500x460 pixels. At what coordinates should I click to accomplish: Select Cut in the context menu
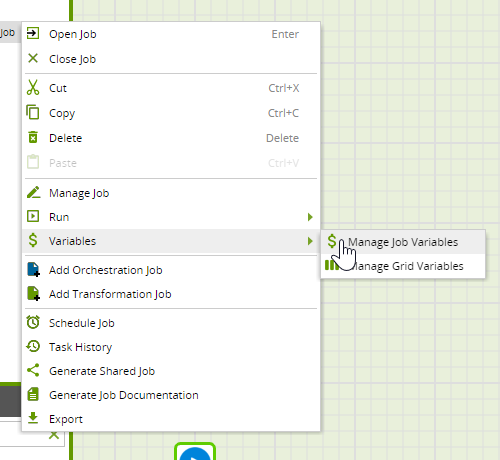(171, 88)
